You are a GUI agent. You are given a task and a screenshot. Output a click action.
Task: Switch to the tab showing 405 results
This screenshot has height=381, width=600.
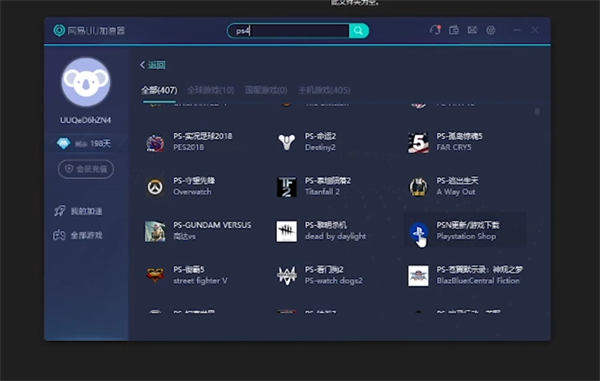(324, 90)
